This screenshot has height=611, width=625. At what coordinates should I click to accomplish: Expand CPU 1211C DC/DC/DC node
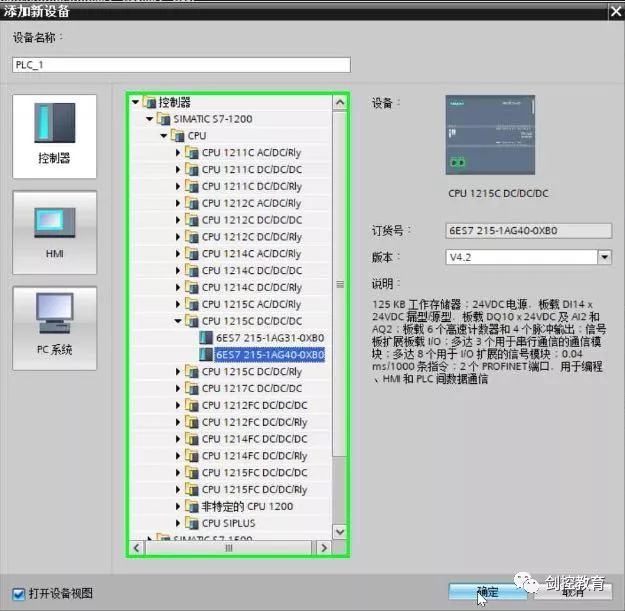(178, 169)
